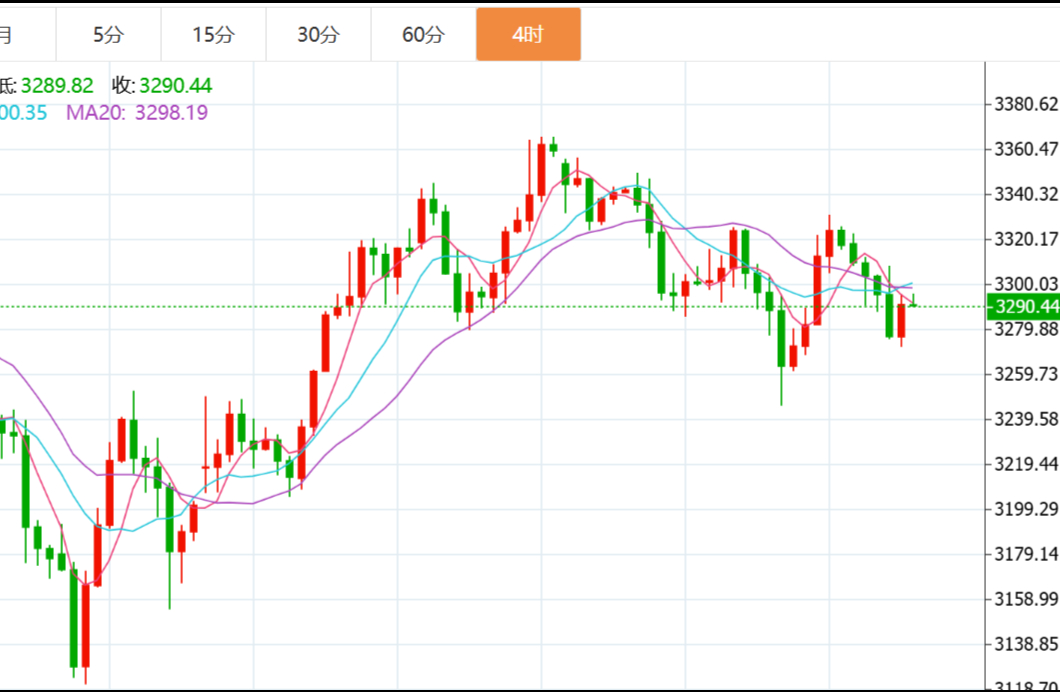The image size is (1060, 692).
Task: Click the closing price value after 收
Action: [175, 87]
